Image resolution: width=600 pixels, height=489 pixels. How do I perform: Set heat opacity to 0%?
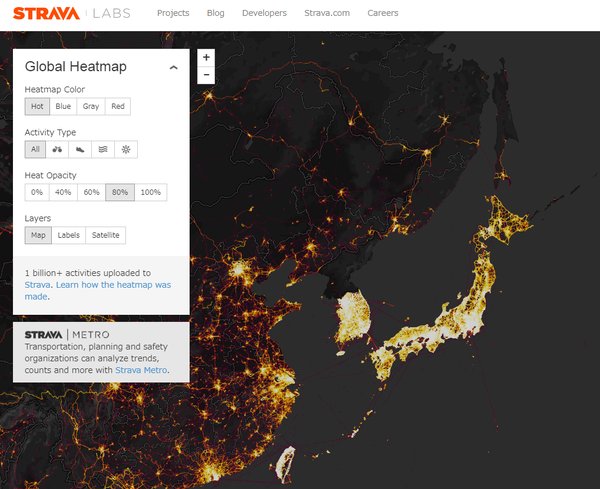37,192
